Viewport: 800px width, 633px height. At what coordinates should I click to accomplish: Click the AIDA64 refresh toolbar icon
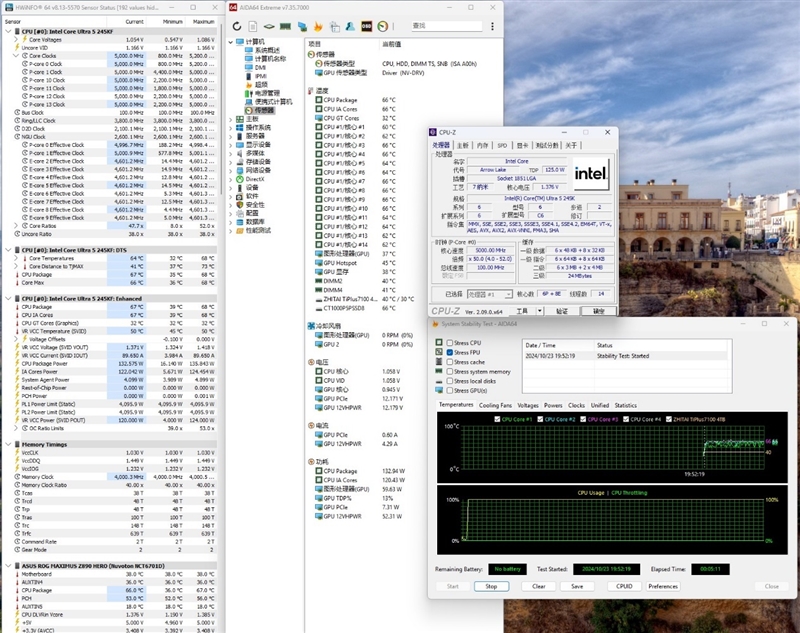point(237,26)
